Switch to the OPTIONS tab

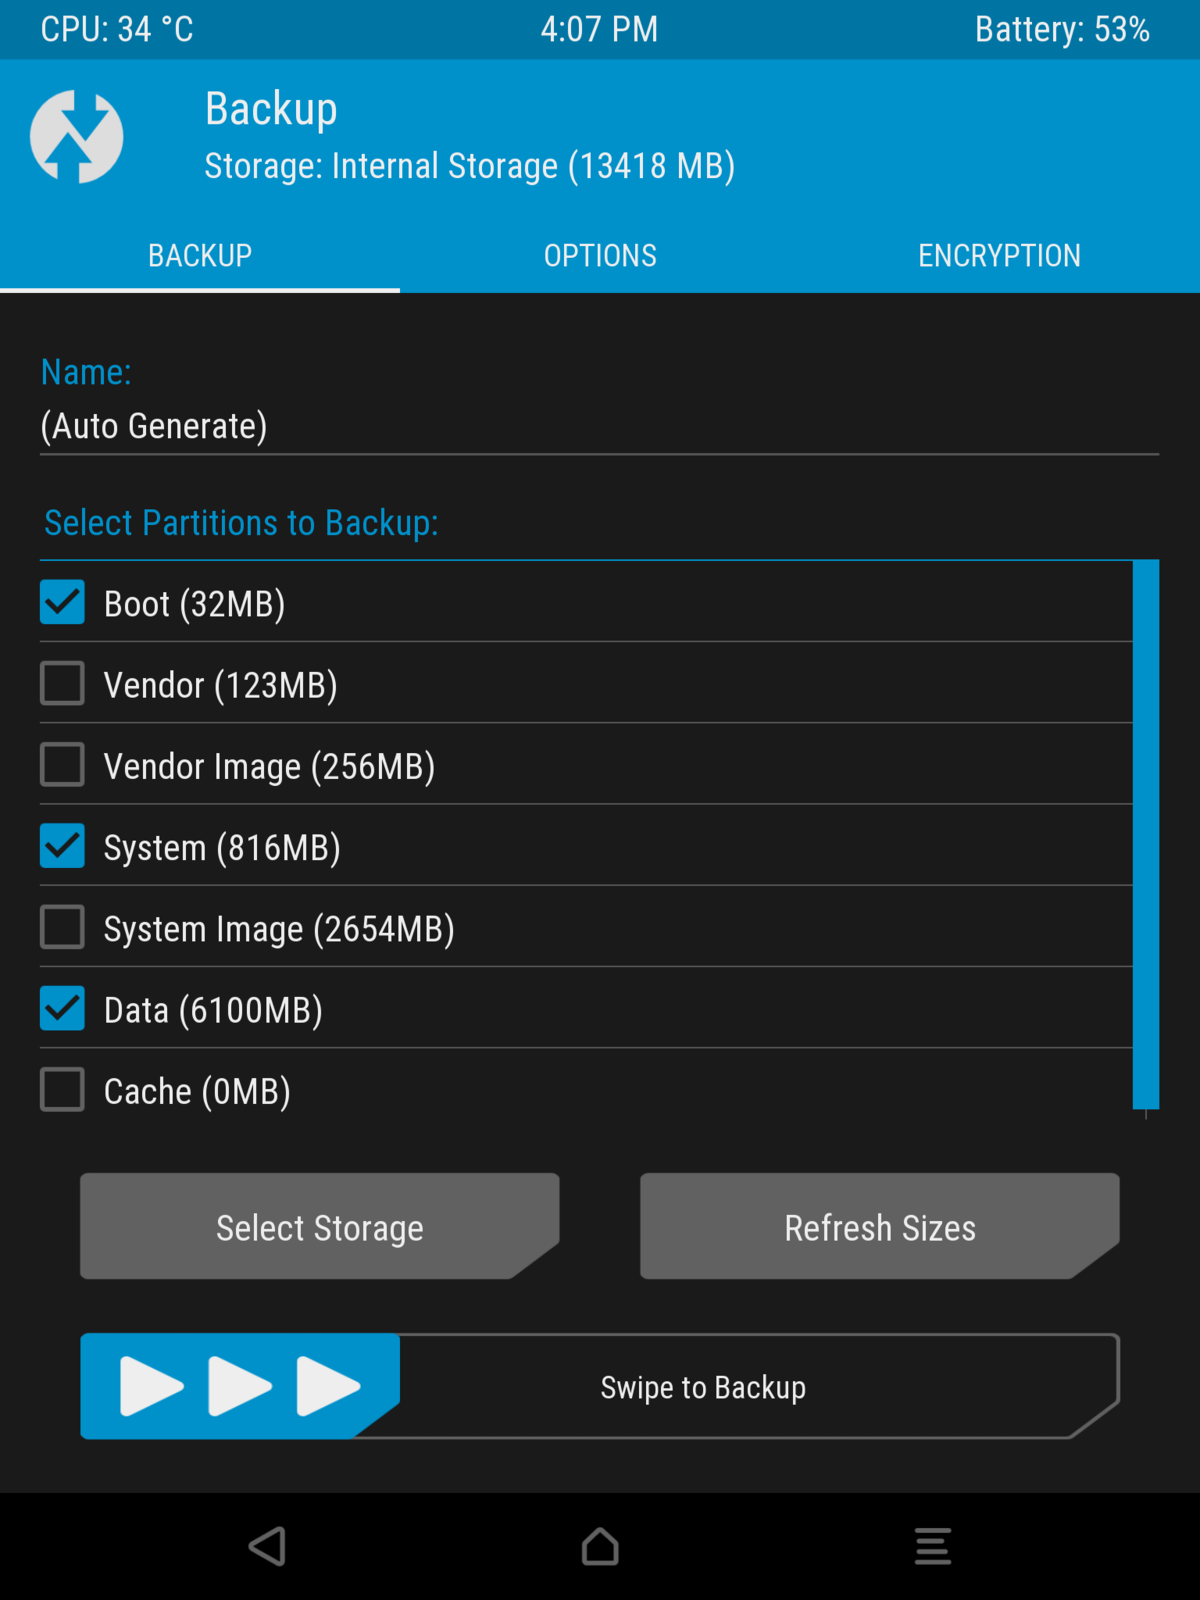[600, 256]
